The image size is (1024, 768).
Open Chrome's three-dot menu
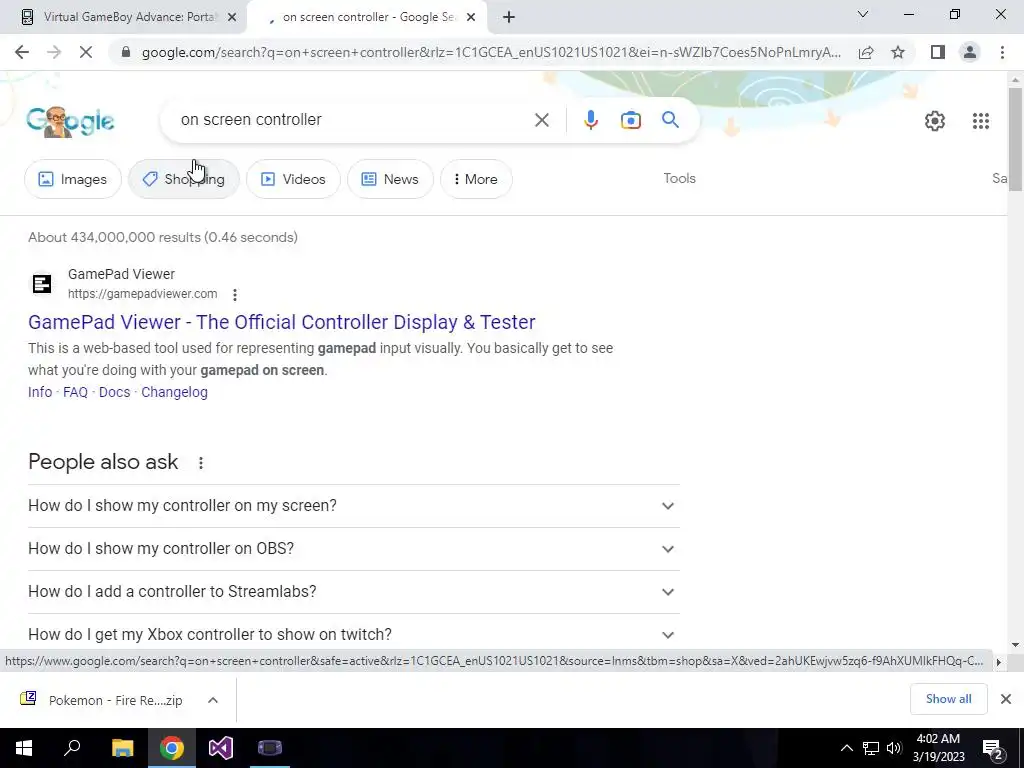click(x=1002, y=52)
